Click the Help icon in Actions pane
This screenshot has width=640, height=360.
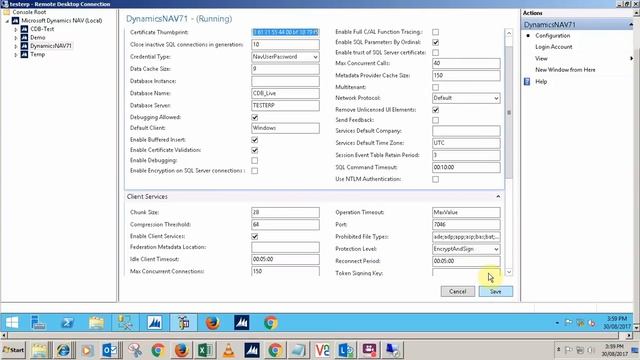point(527,82)
